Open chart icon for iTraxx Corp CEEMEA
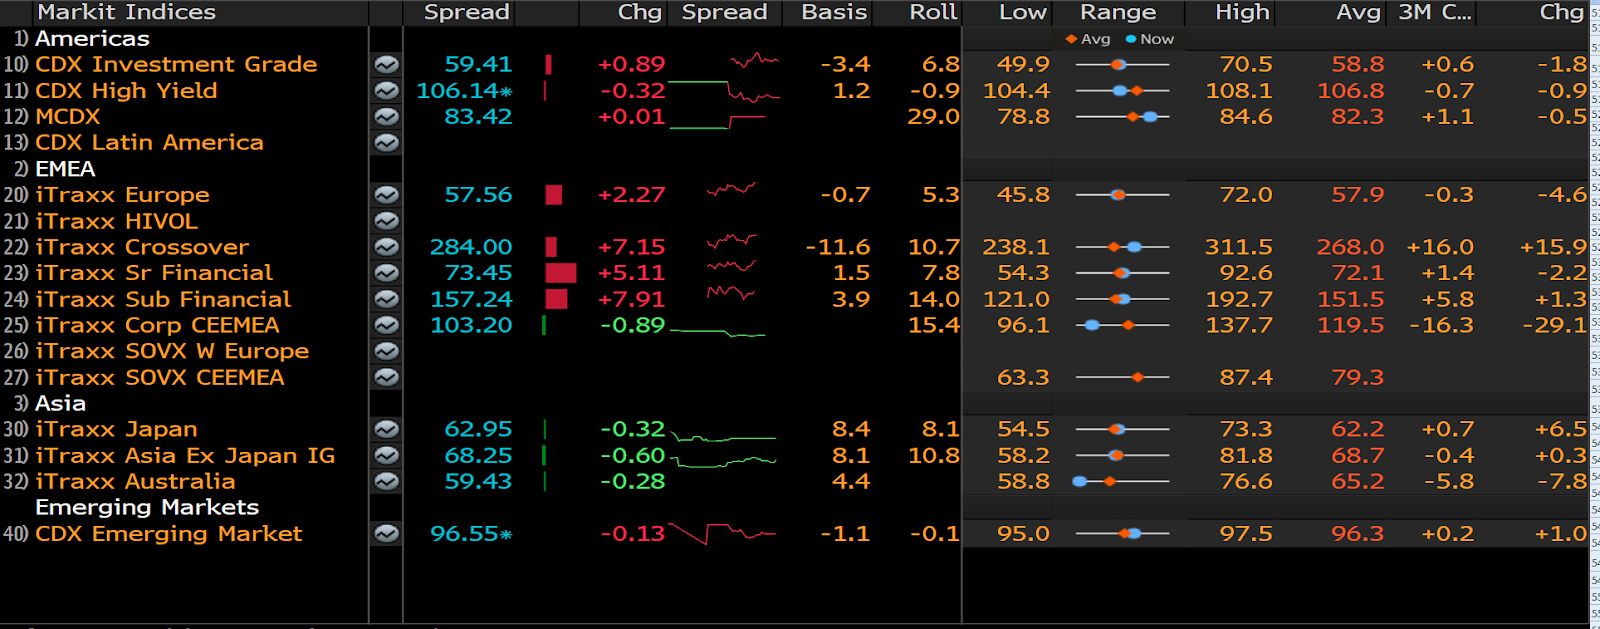 coord(386,325)
